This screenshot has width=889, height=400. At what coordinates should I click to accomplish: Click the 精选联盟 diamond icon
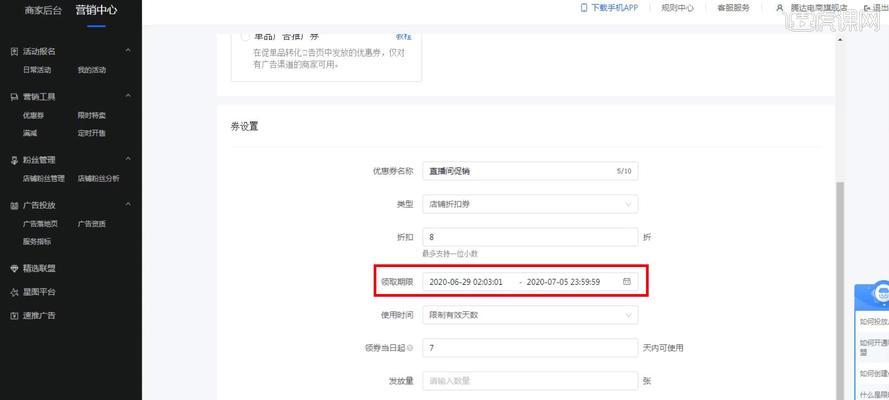(15, 269)
